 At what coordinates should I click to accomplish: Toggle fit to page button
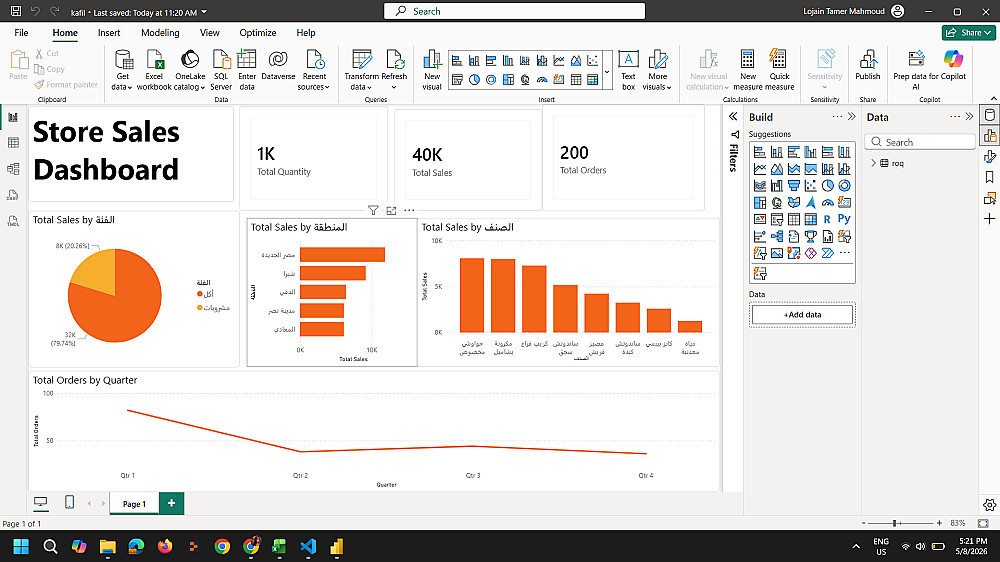pos(983,523)
